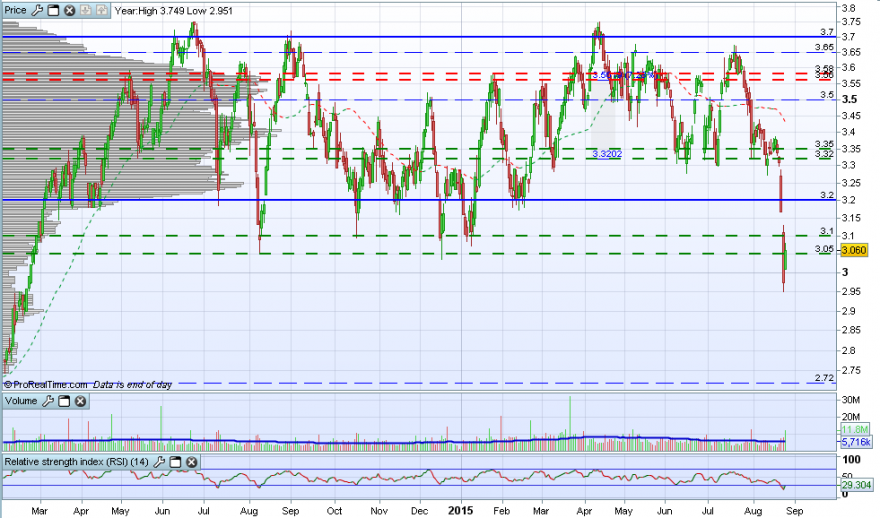Open Volume panel settings wrench

point(48,401)
